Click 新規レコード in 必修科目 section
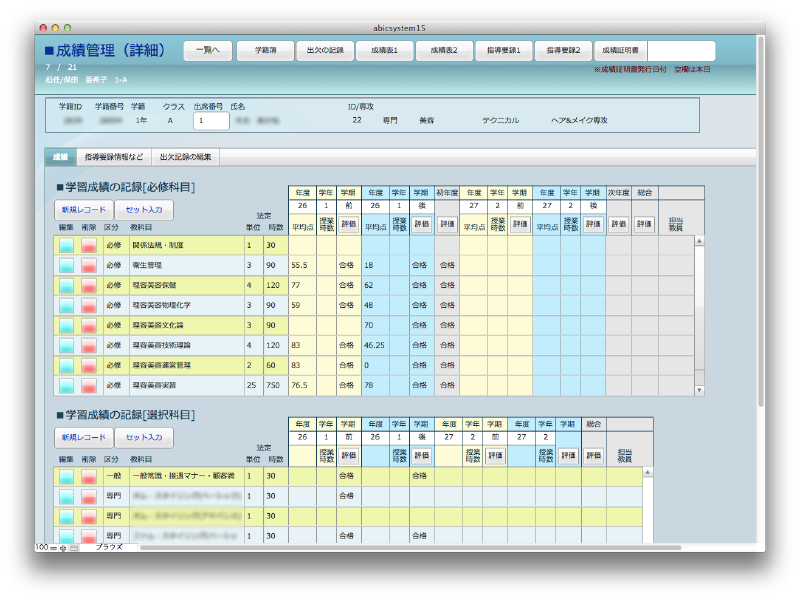 pos(82,210)
